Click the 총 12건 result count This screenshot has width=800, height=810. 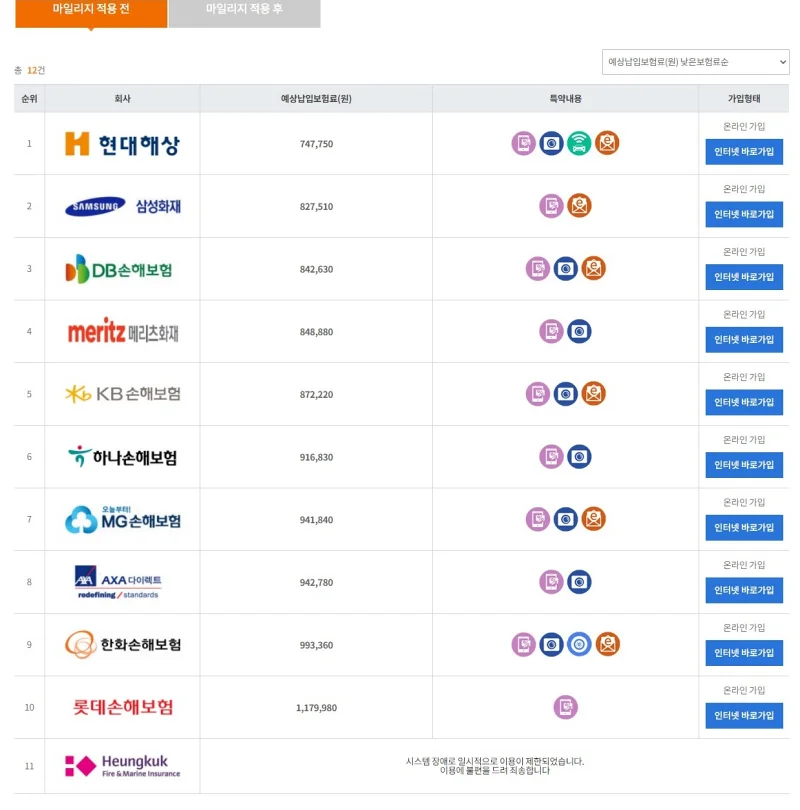(x=30, y=70)
